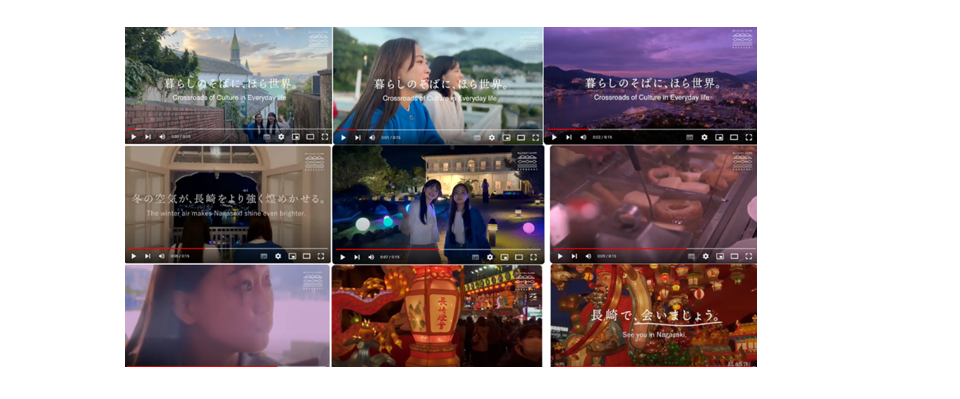Switch the church steeple video to theater mode
The image size is (960, 399).
pyautogui.click(x=310, y=137)
